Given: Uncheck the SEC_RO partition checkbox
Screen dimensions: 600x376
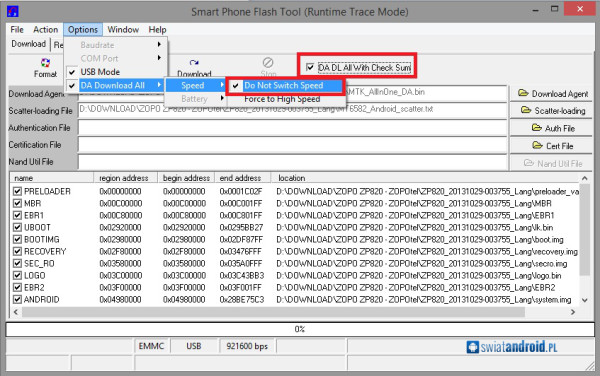Looking at the screenshot, I should click(x=17, y=264).
